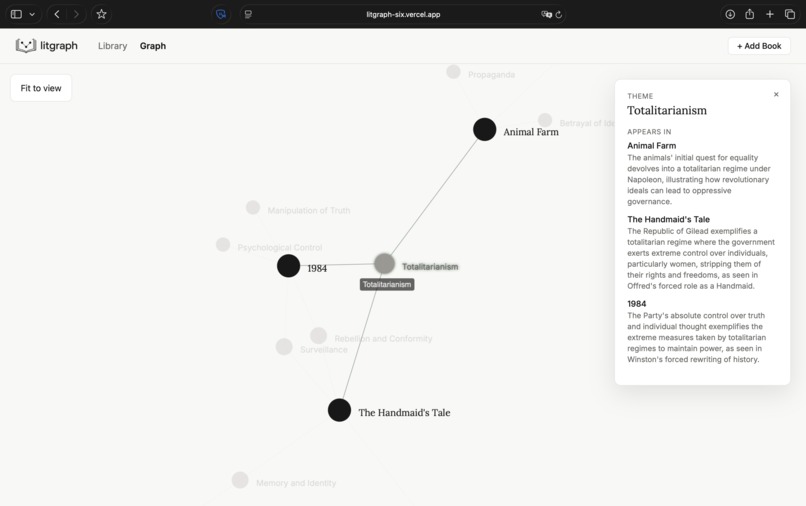Reload the page with the refresh icon
806x506 pixels.
coord(559,14)
